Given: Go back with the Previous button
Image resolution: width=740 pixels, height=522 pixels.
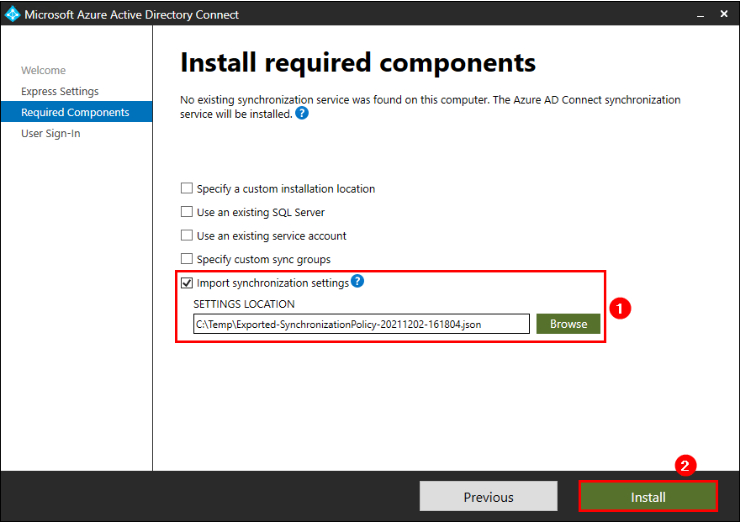Looking at the screenshot, I should coord(488,497).
